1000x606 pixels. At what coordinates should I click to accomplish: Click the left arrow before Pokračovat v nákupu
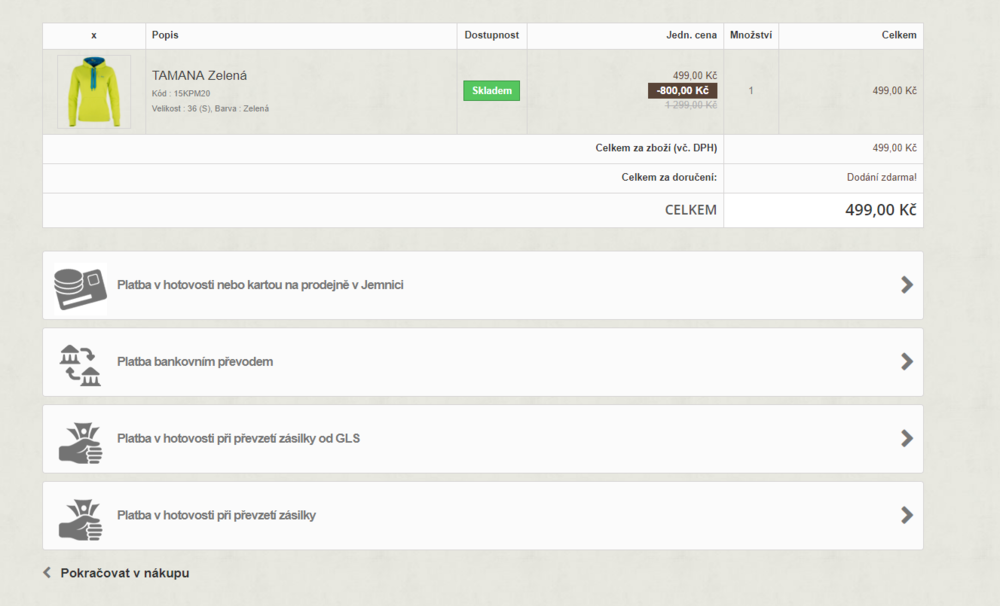(x=47, y=572)
